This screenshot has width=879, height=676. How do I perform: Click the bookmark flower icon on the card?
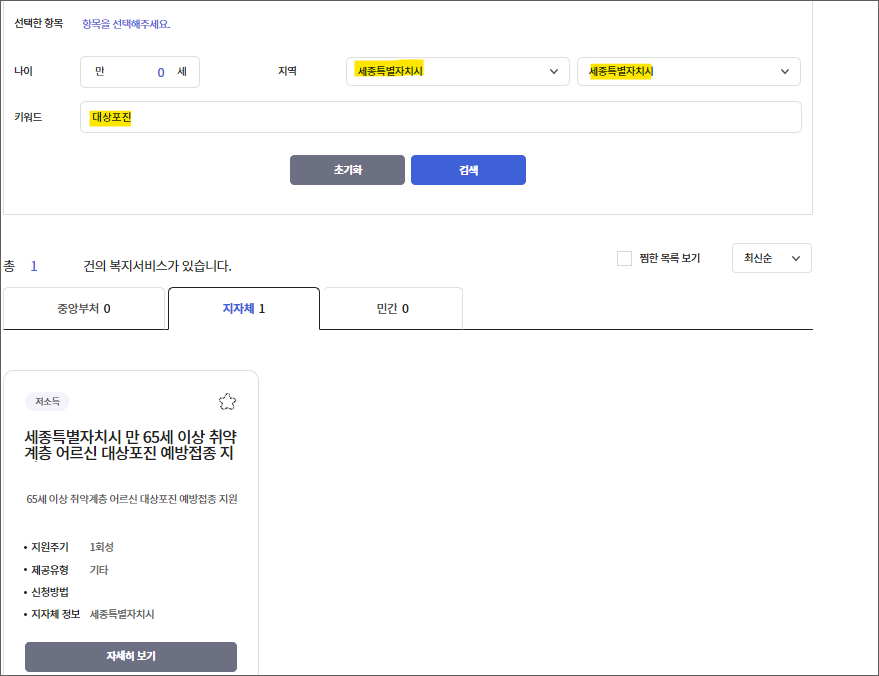227,400
